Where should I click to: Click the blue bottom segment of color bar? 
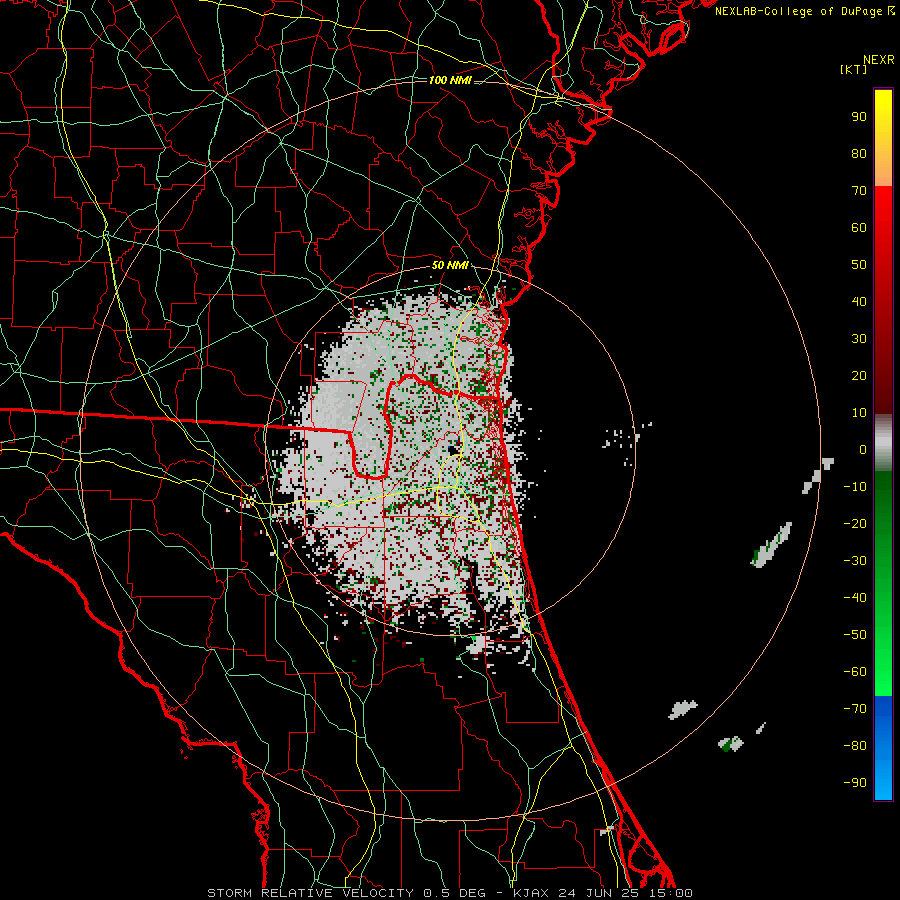pos(883,748)
